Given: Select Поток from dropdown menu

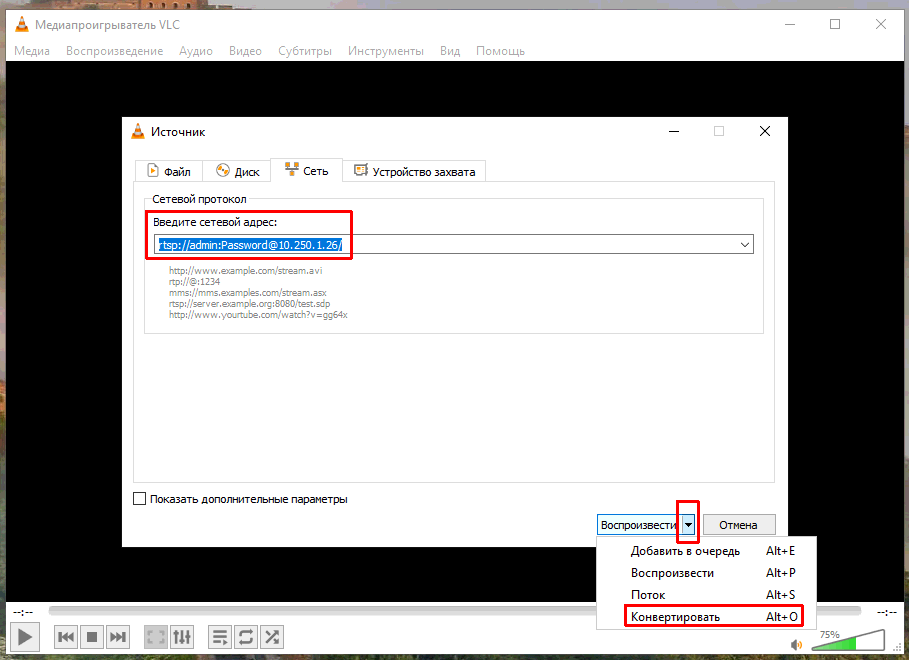Looking at the screenshot, I should tap(706, 595).
